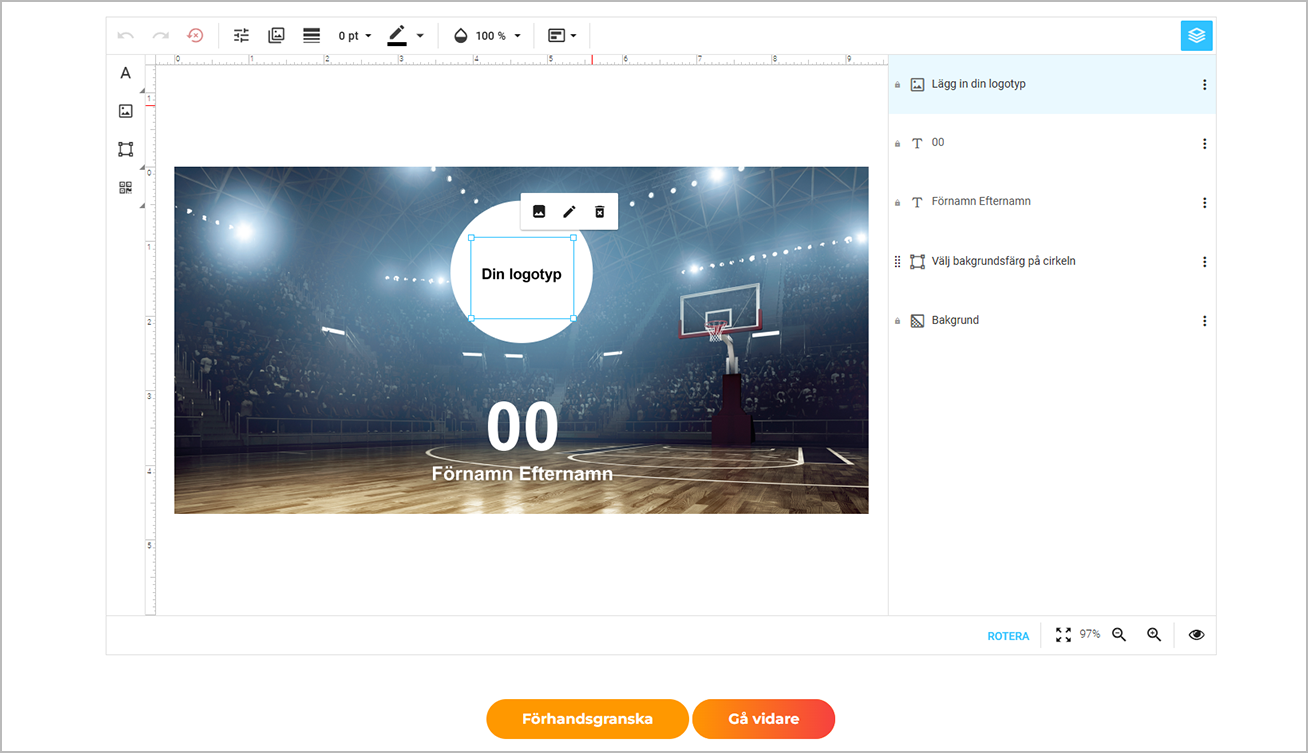Toggle lock on the 00 layer

pyautogui.click(x=897, y=144)
